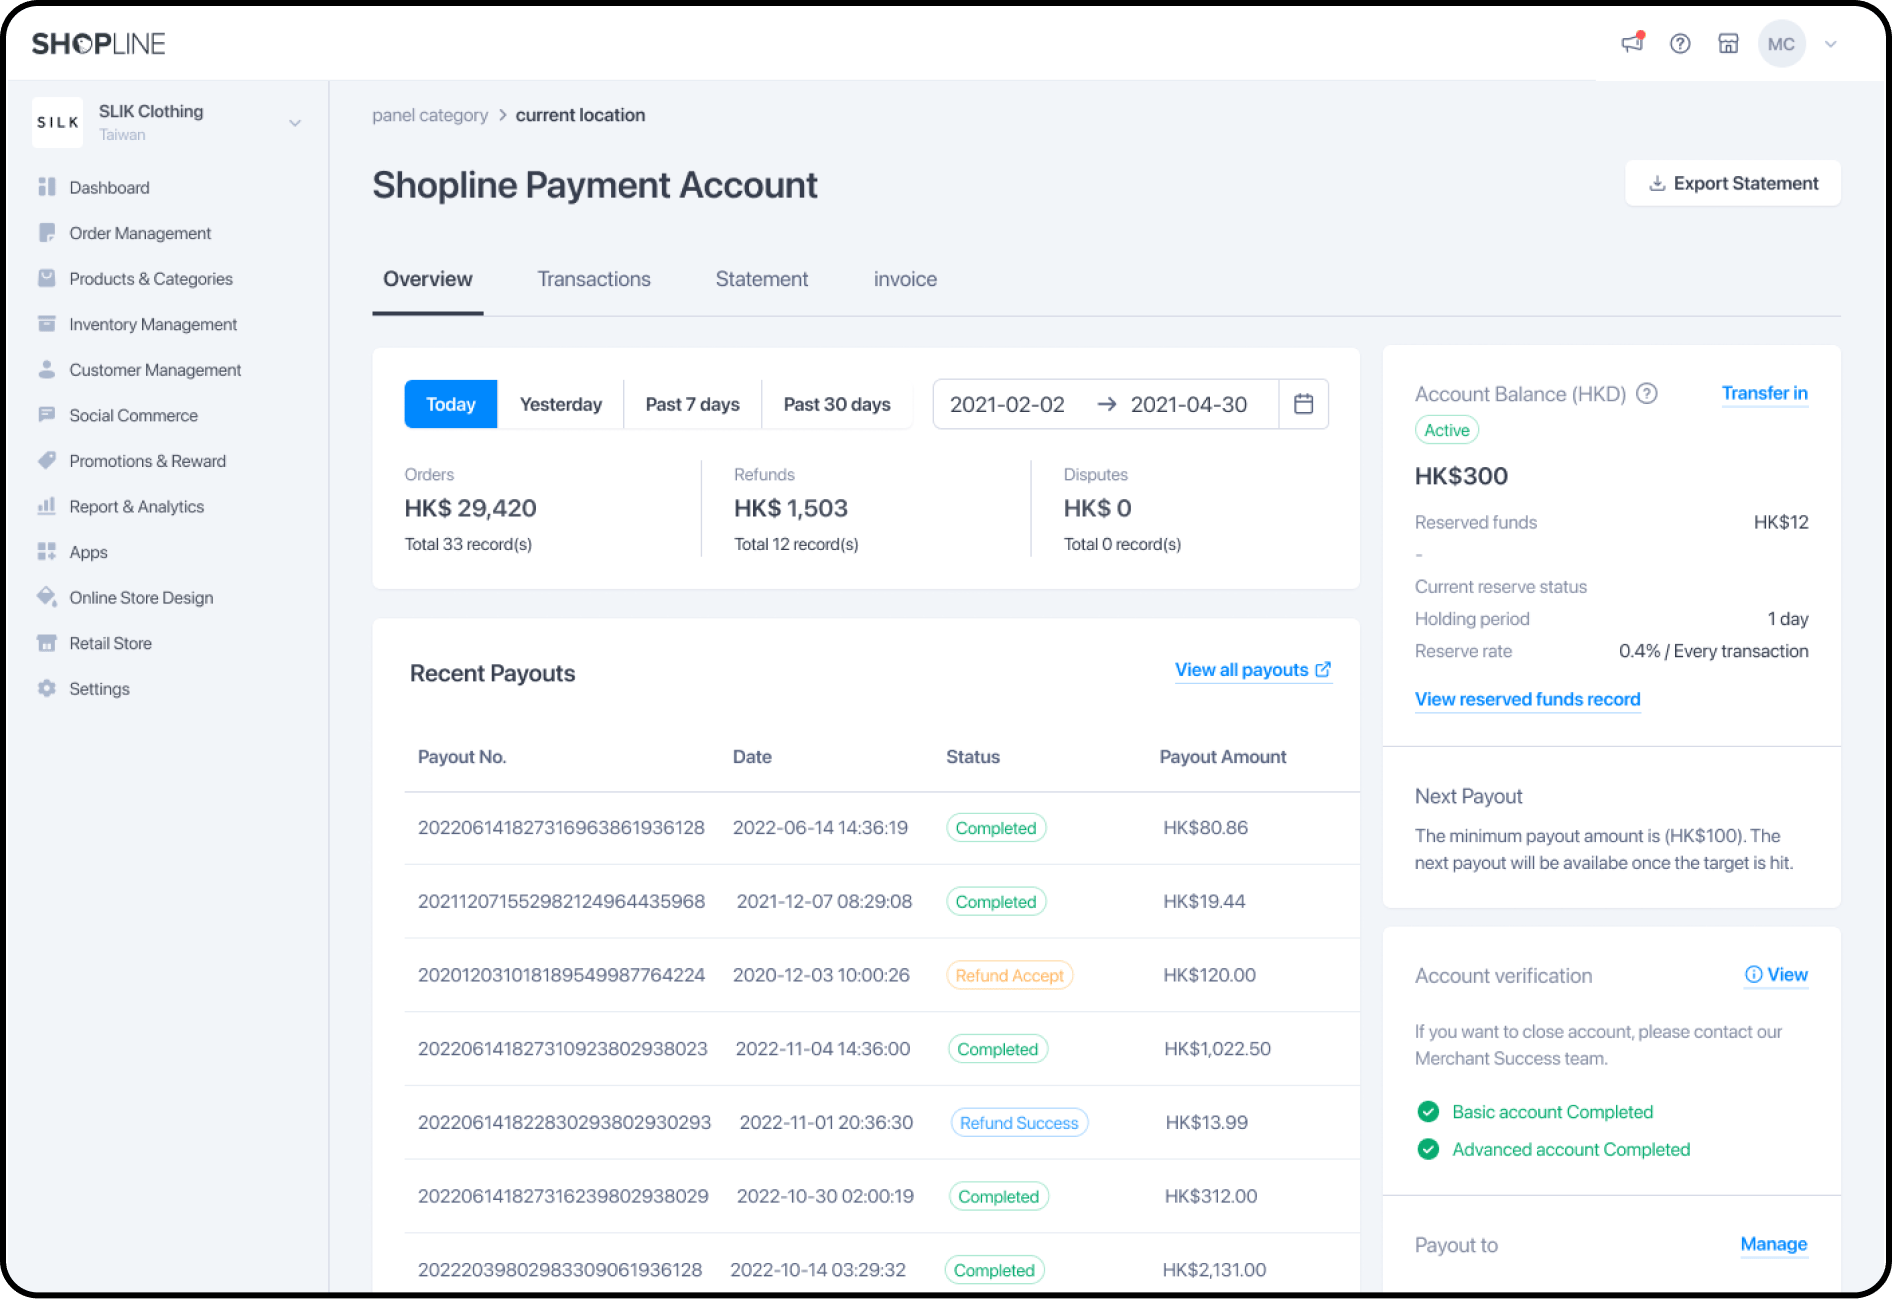Open Promotions & Reward in the sidebar

147,461
